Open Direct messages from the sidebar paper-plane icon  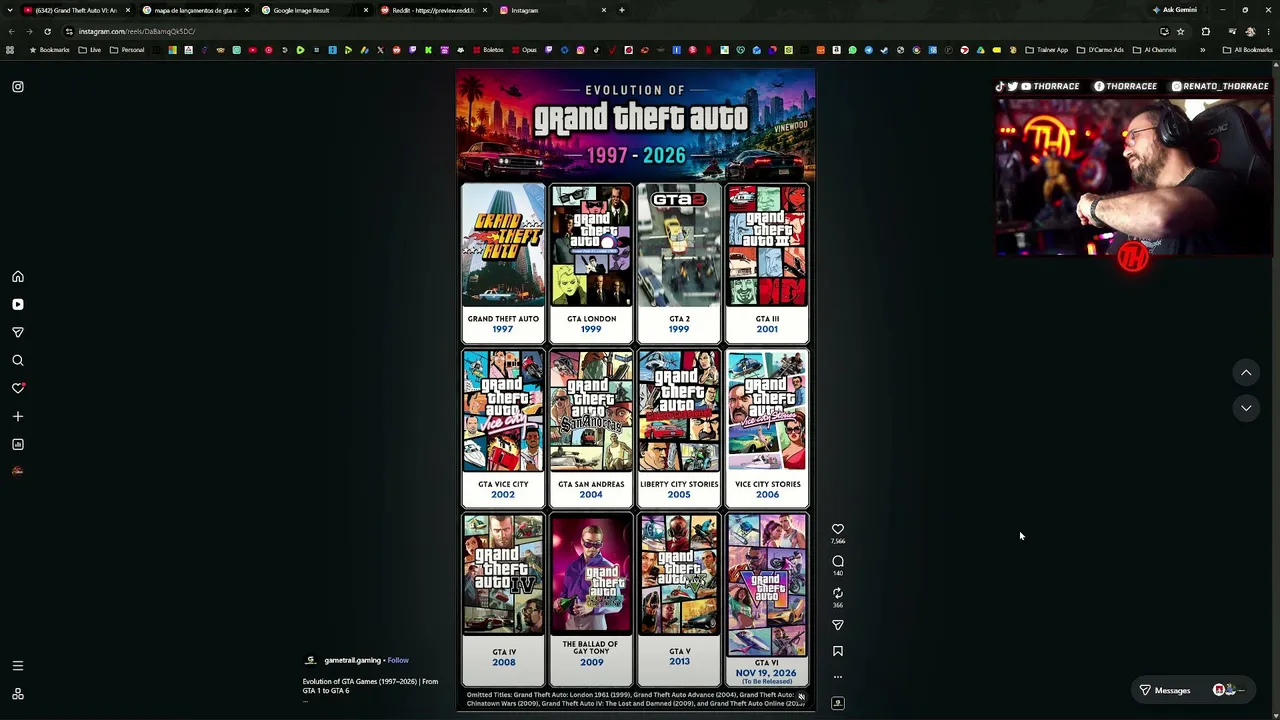18,332
